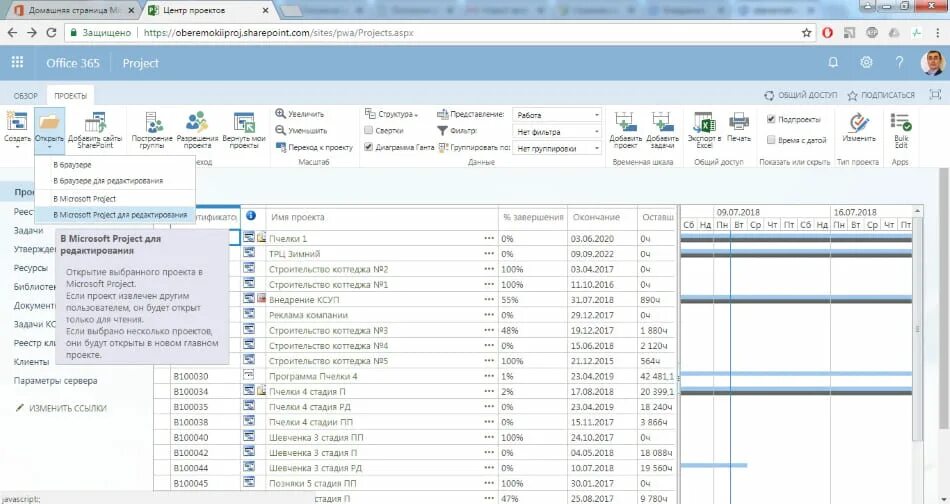Click the Открыть folder icon
The height and width of the screenshot is (504, 950).
[x=49, y=122]
